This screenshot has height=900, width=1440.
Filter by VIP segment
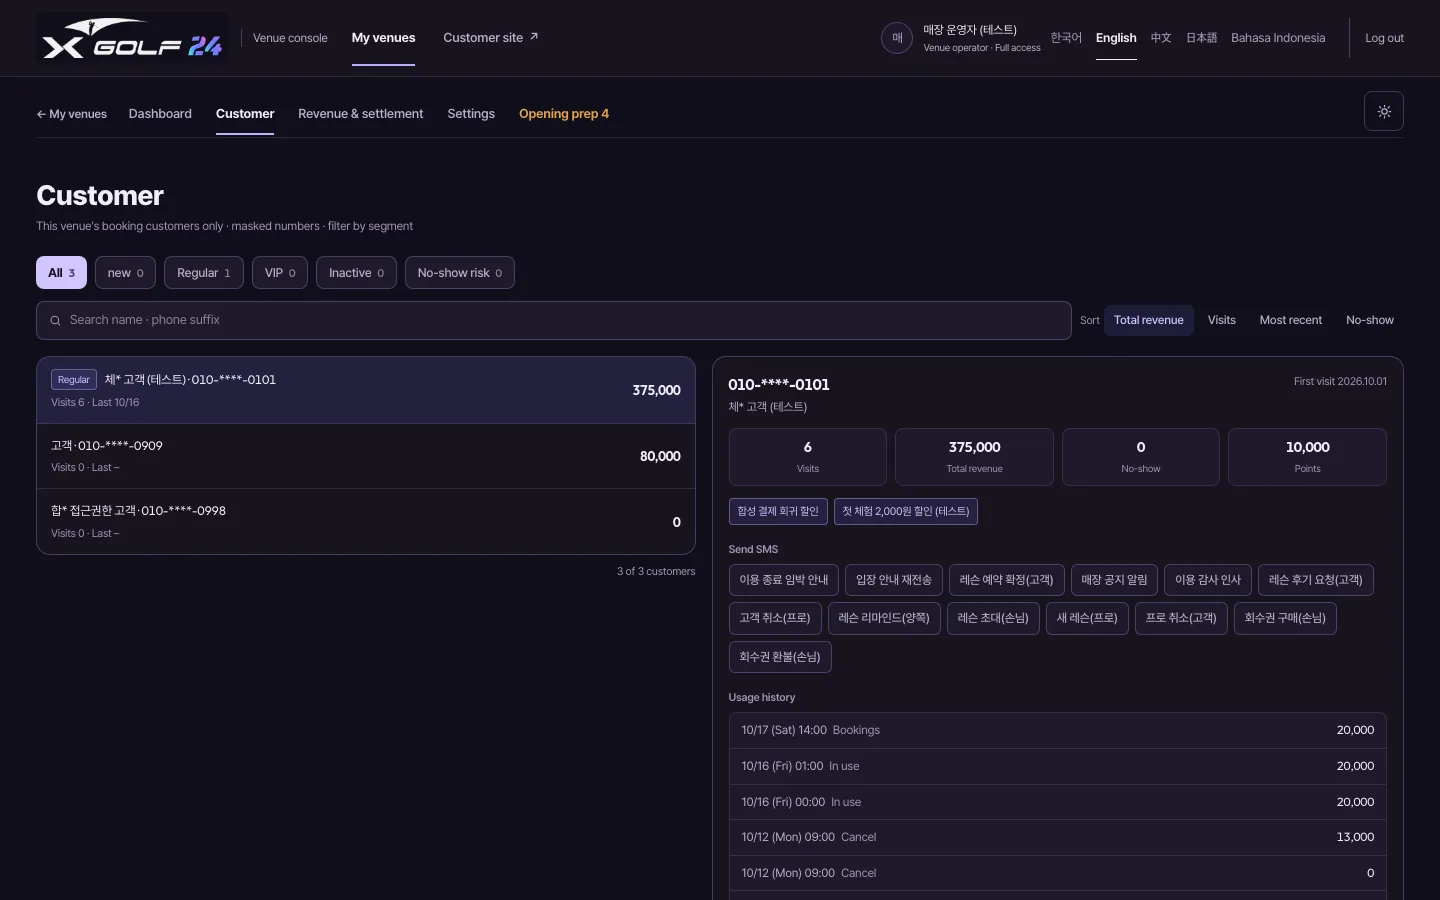click(x=280, y=273)
